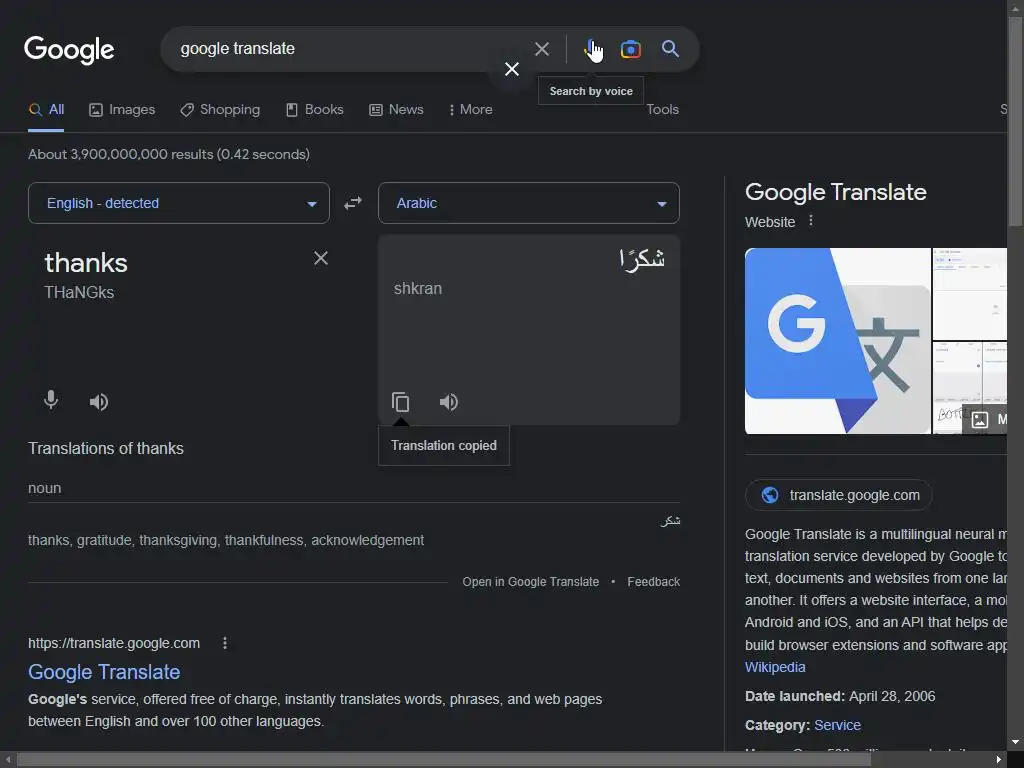
Task: Start a search by voice
Action: coord(593,49)
